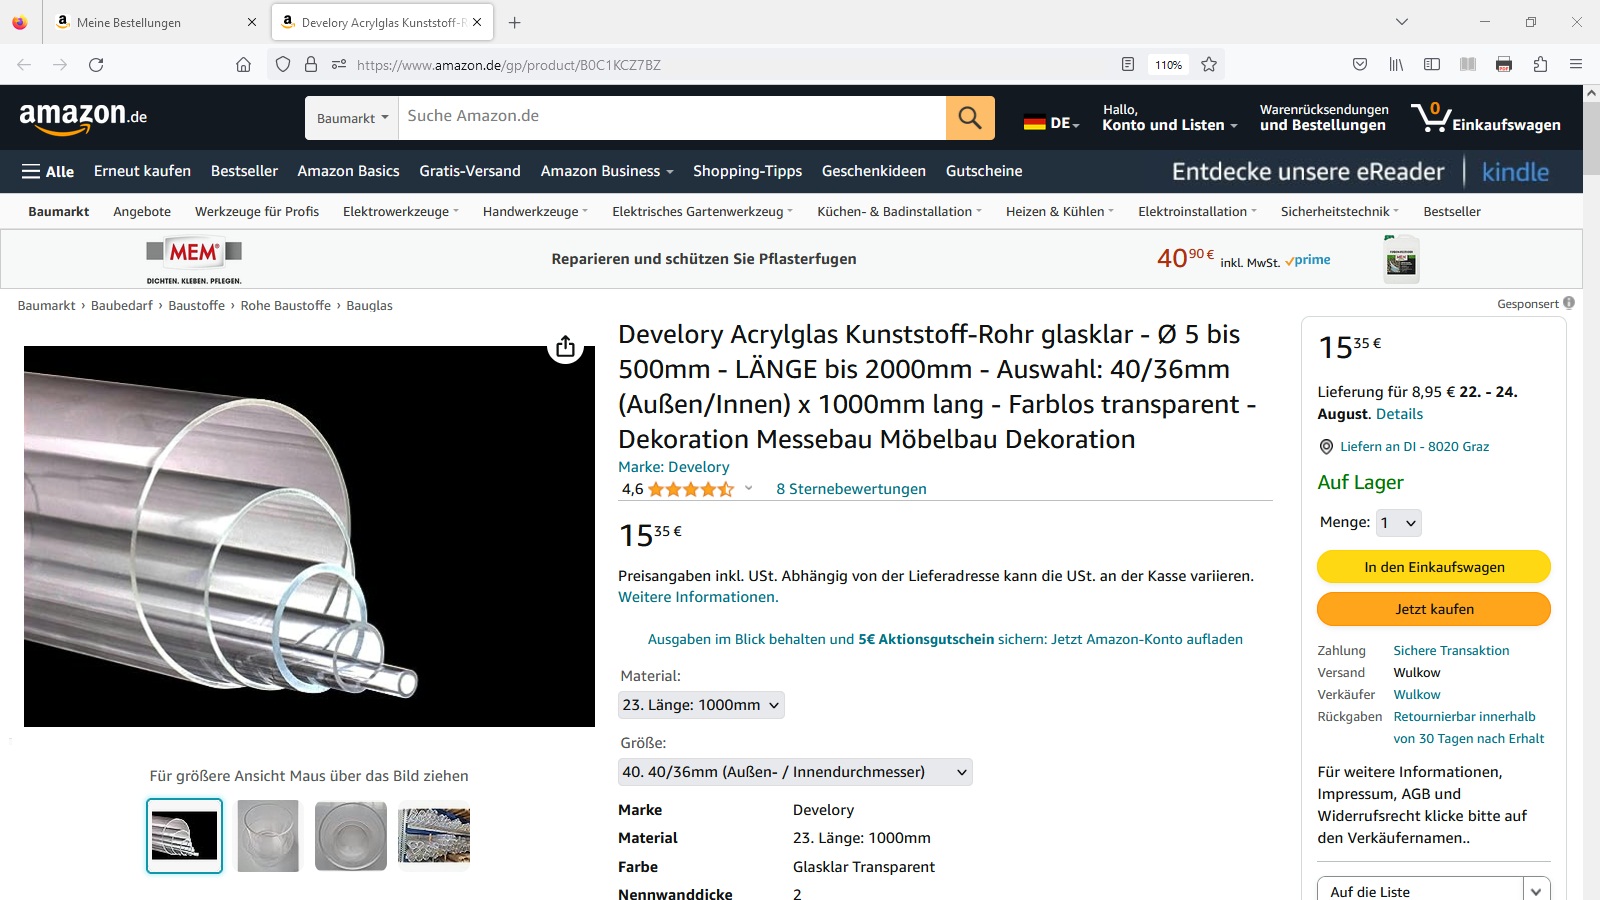Click the kindle eReader banner
The width and height of the screenshot is (1600, 900).
pos(1360,172)
